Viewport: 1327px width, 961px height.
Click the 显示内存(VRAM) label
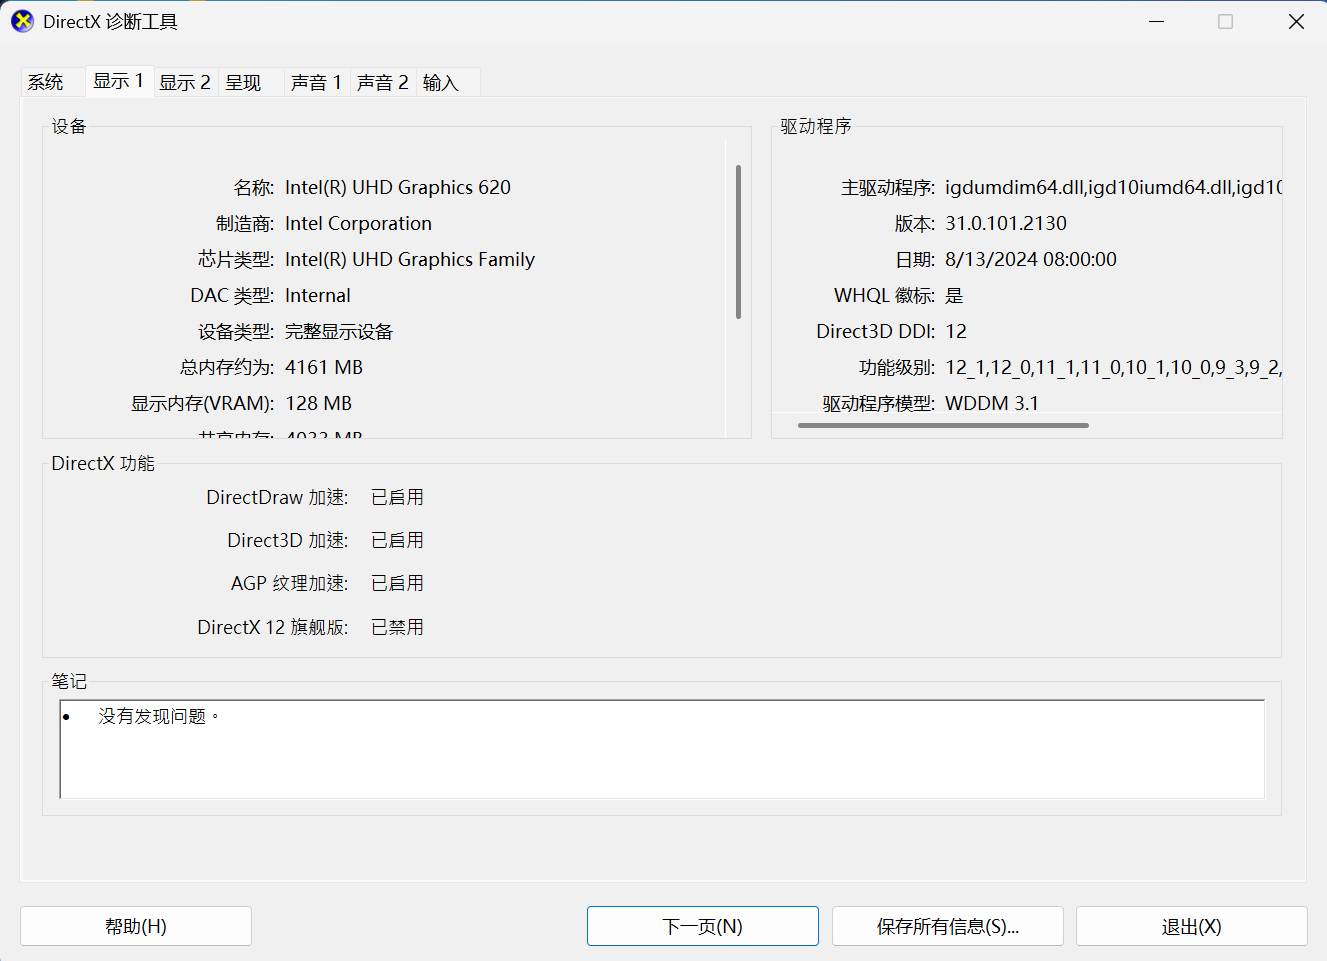coord(203,403)
